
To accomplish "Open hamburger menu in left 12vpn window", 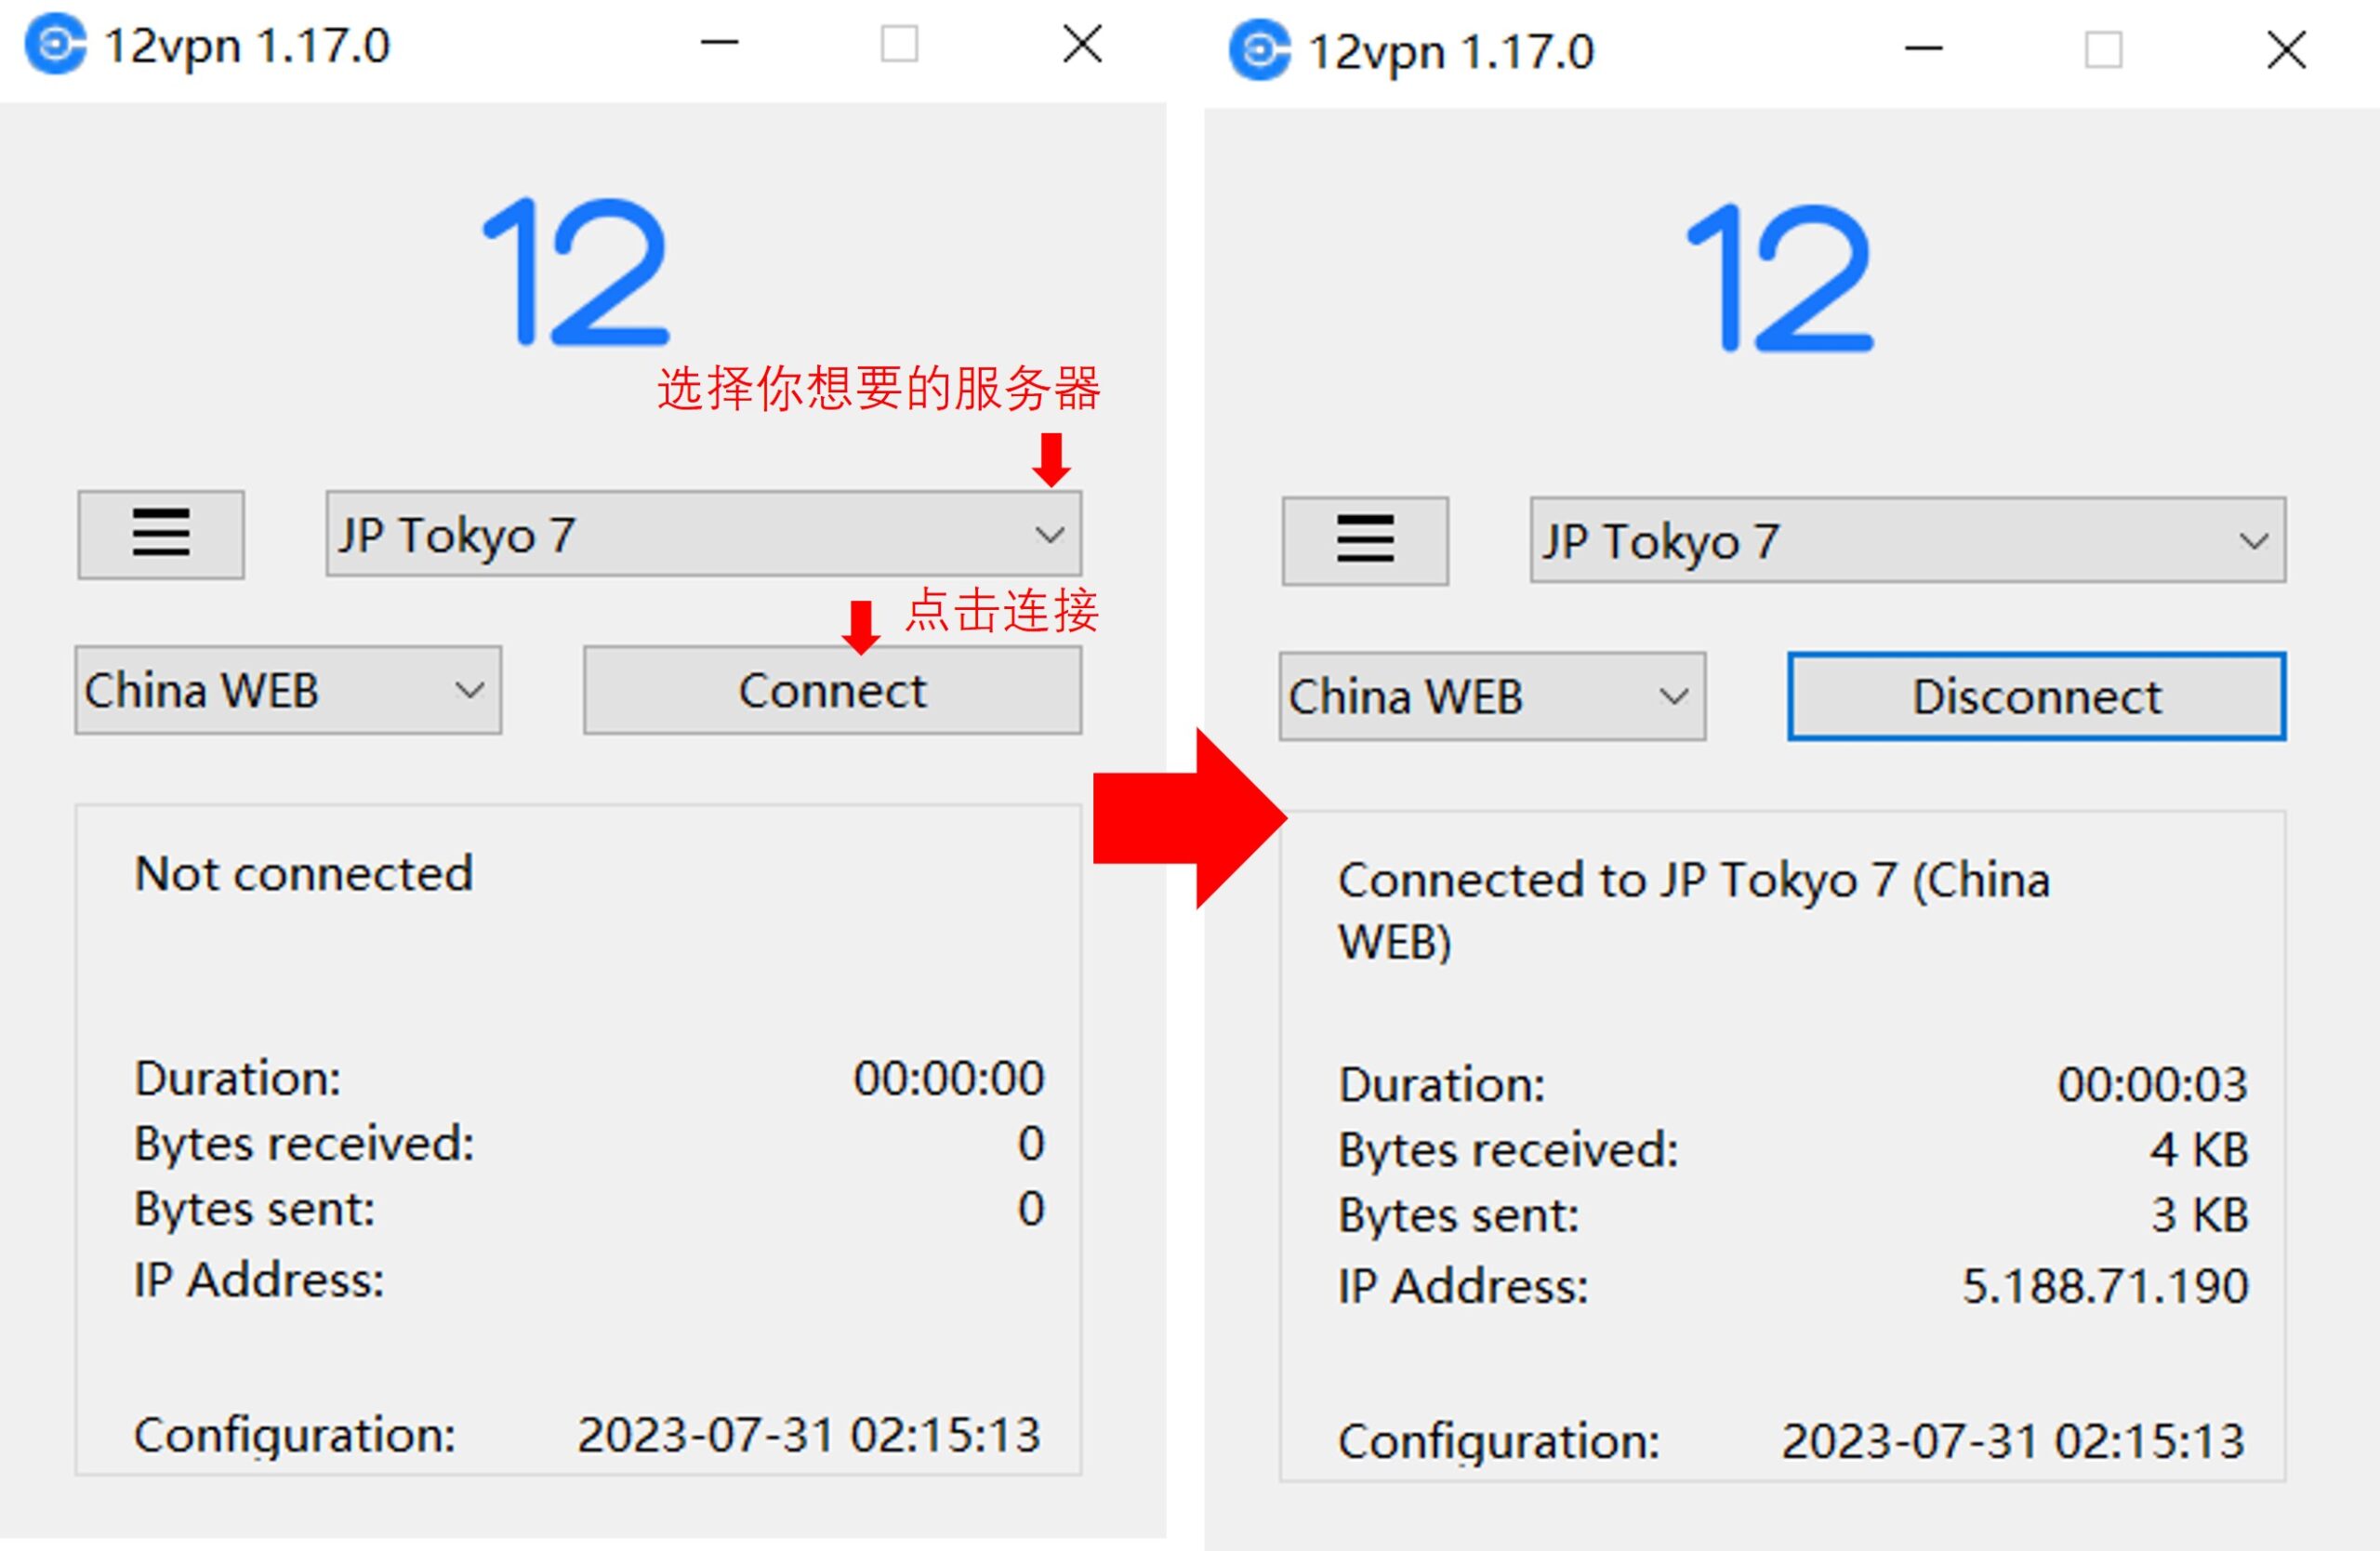I will pyautogui.click(x=161, y=534).
